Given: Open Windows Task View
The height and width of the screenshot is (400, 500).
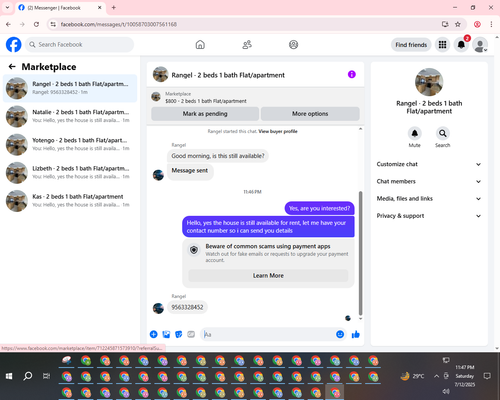Looking at the screenshot, I should (46, 376).
